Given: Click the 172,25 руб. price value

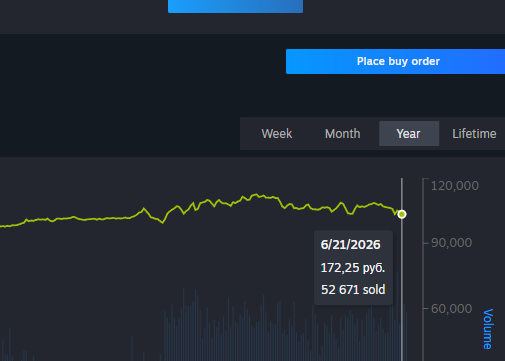Looking at the screenshot, I should pos(353,268).
